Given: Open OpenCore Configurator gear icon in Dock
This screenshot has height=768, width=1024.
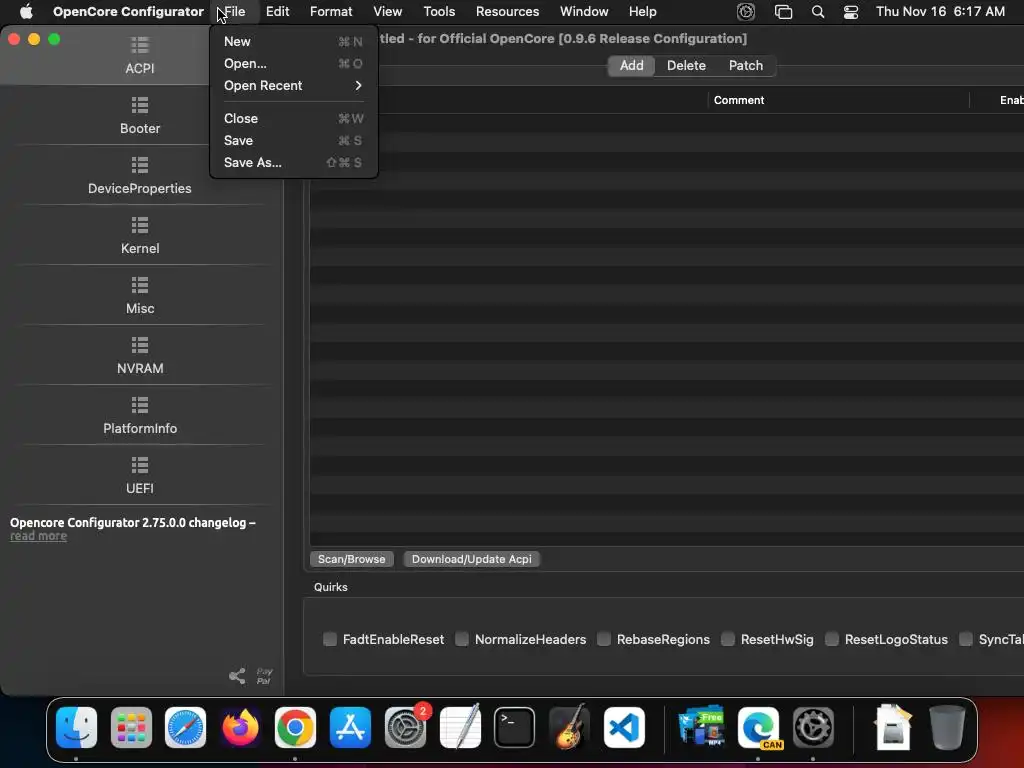Looking at the screenshot, I should click(x=813, y=727).
